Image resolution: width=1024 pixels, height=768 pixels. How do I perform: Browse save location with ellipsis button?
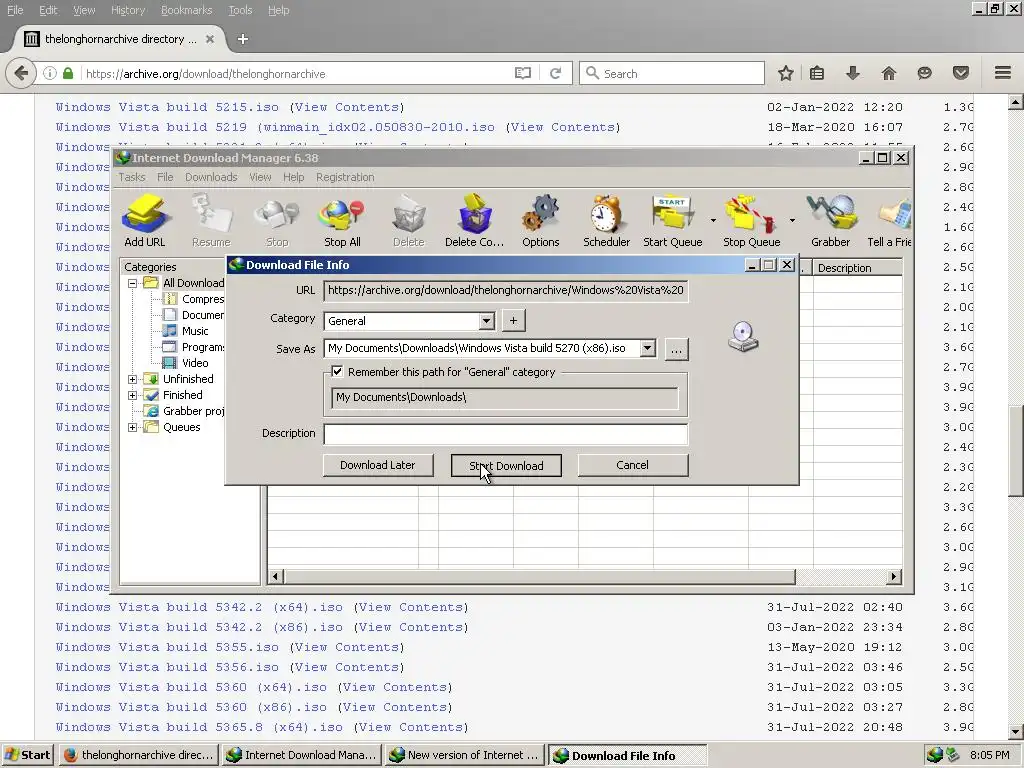[676, 349]
